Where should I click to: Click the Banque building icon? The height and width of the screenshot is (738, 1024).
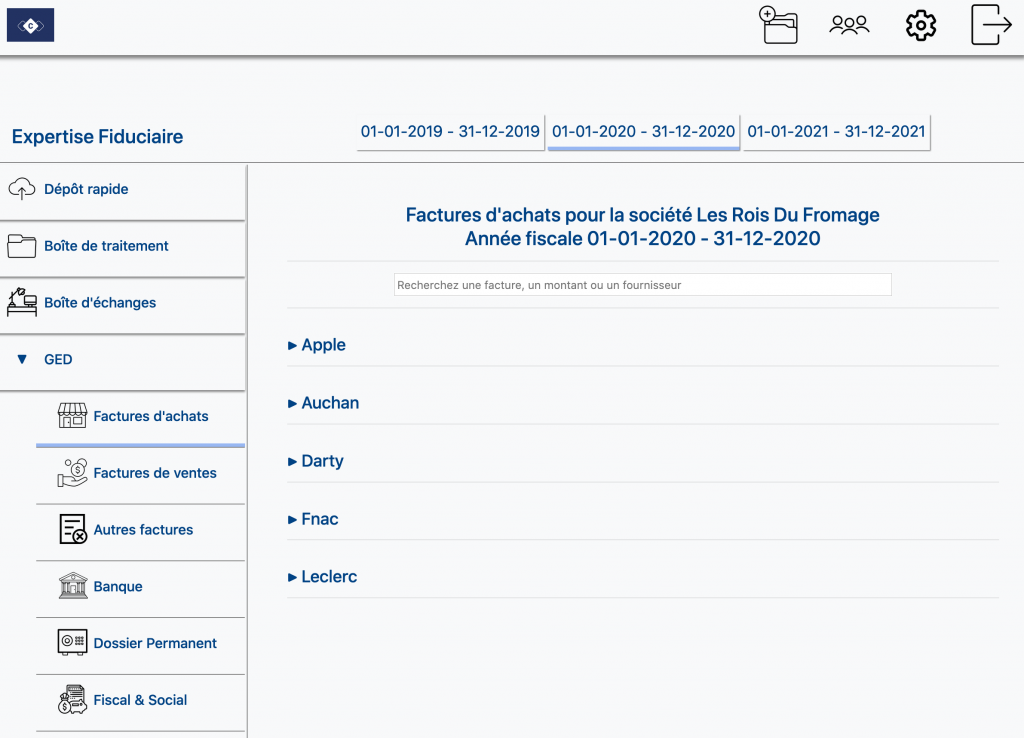pyautogui.click(x=72, y=586)
